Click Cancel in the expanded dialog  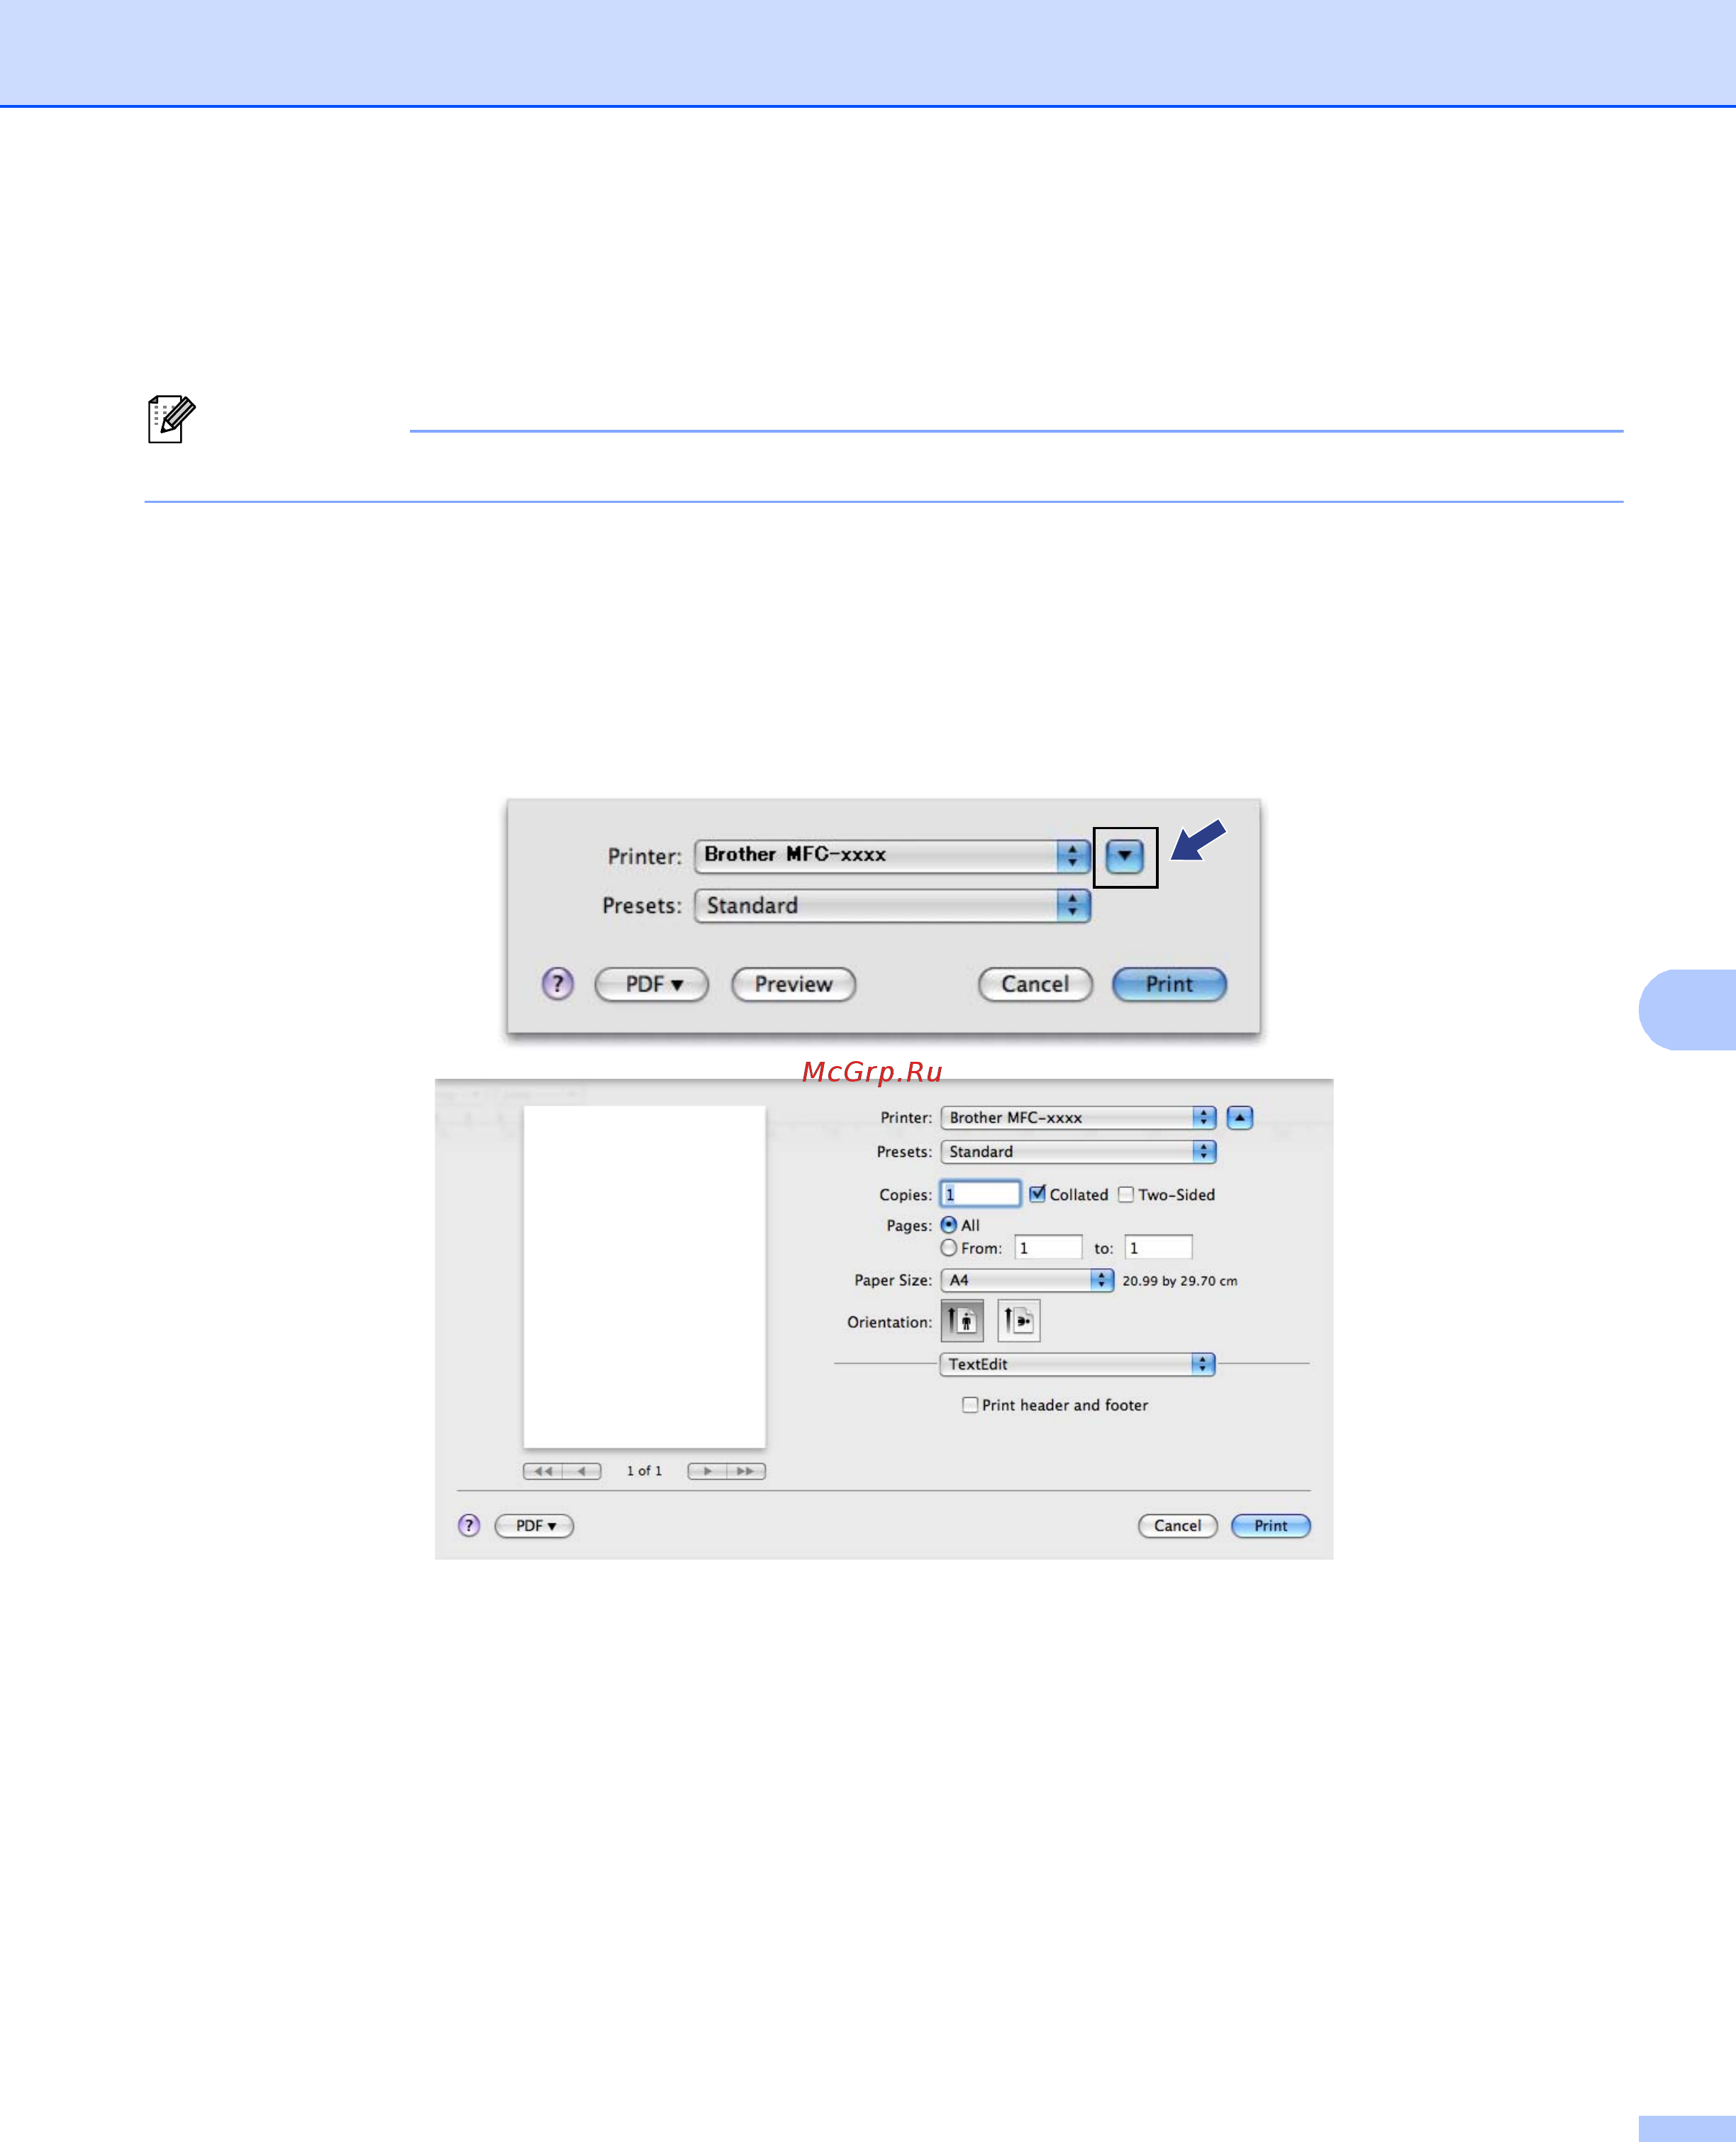coord(1177,1525)
